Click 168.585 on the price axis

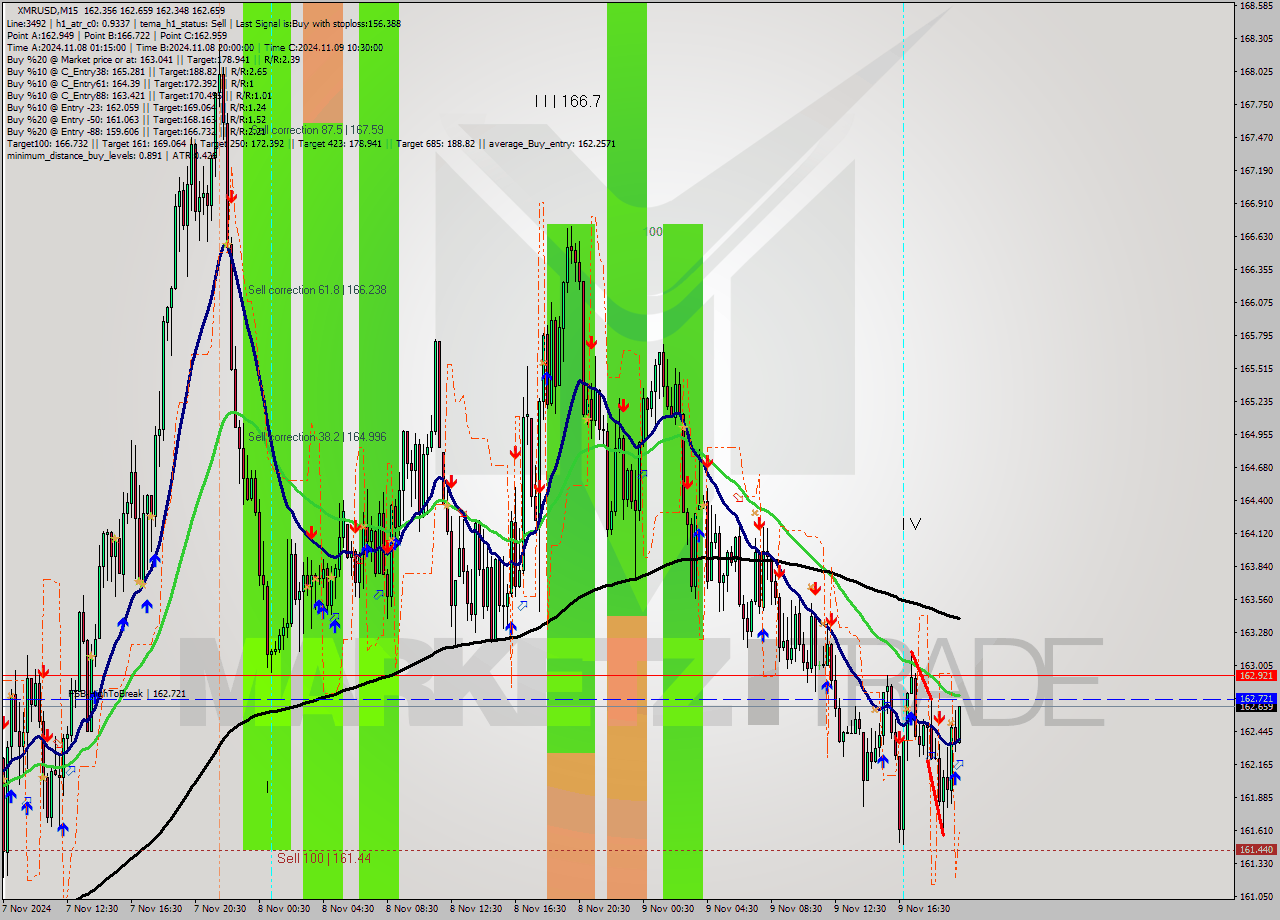point(1256,5)
